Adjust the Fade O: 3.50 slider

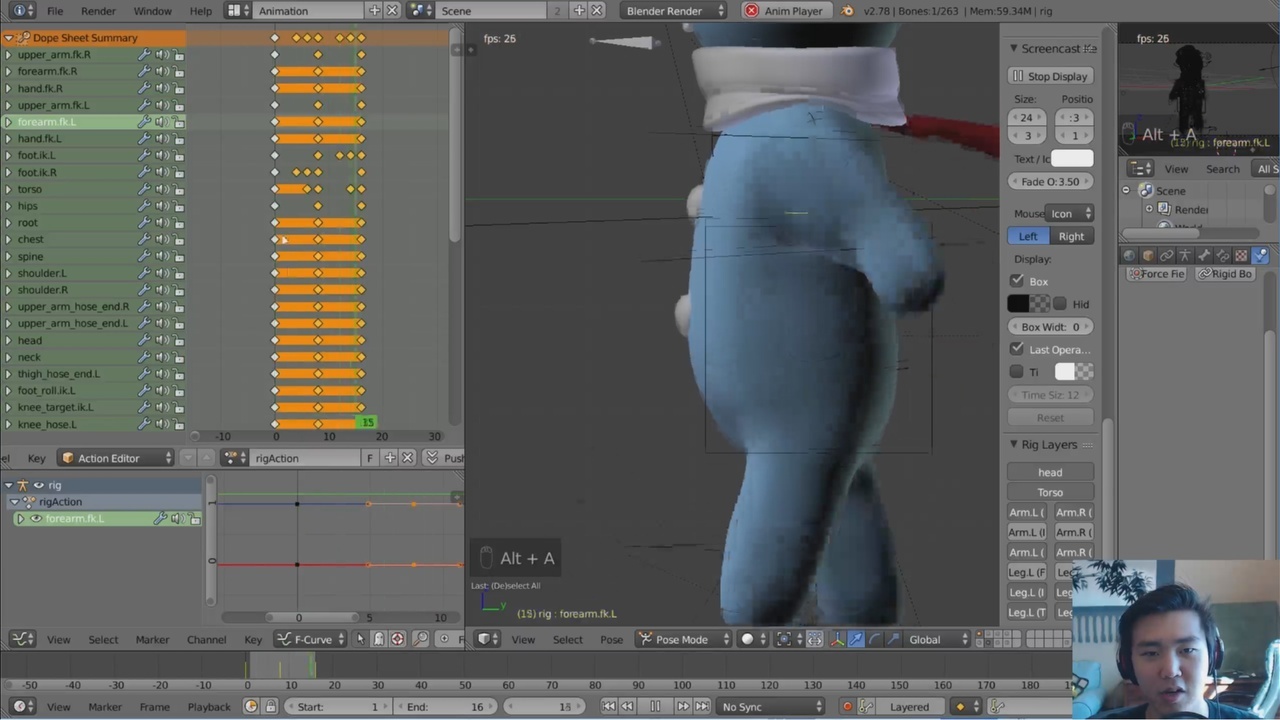(x=1050, y=181)
